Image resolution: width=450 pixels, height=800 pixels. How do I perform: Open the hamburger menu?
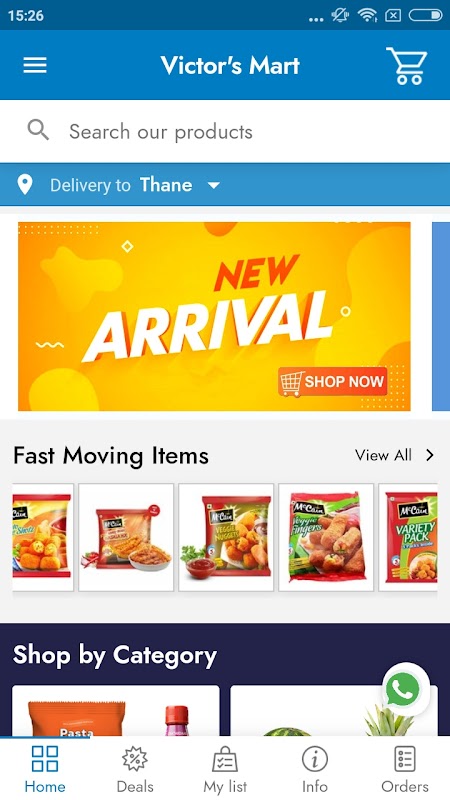35,65
